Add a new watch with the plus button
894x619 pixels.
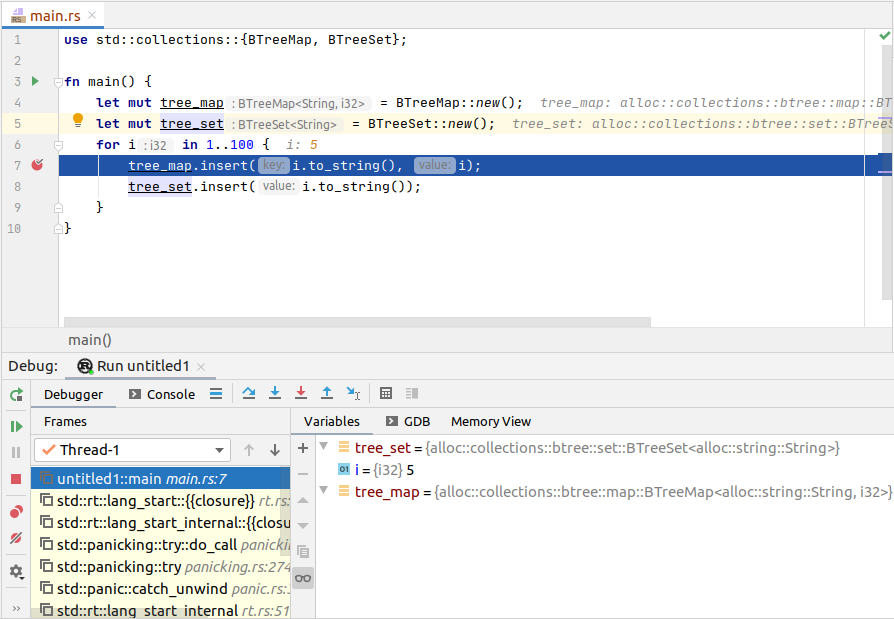click(x=303, y=448)
